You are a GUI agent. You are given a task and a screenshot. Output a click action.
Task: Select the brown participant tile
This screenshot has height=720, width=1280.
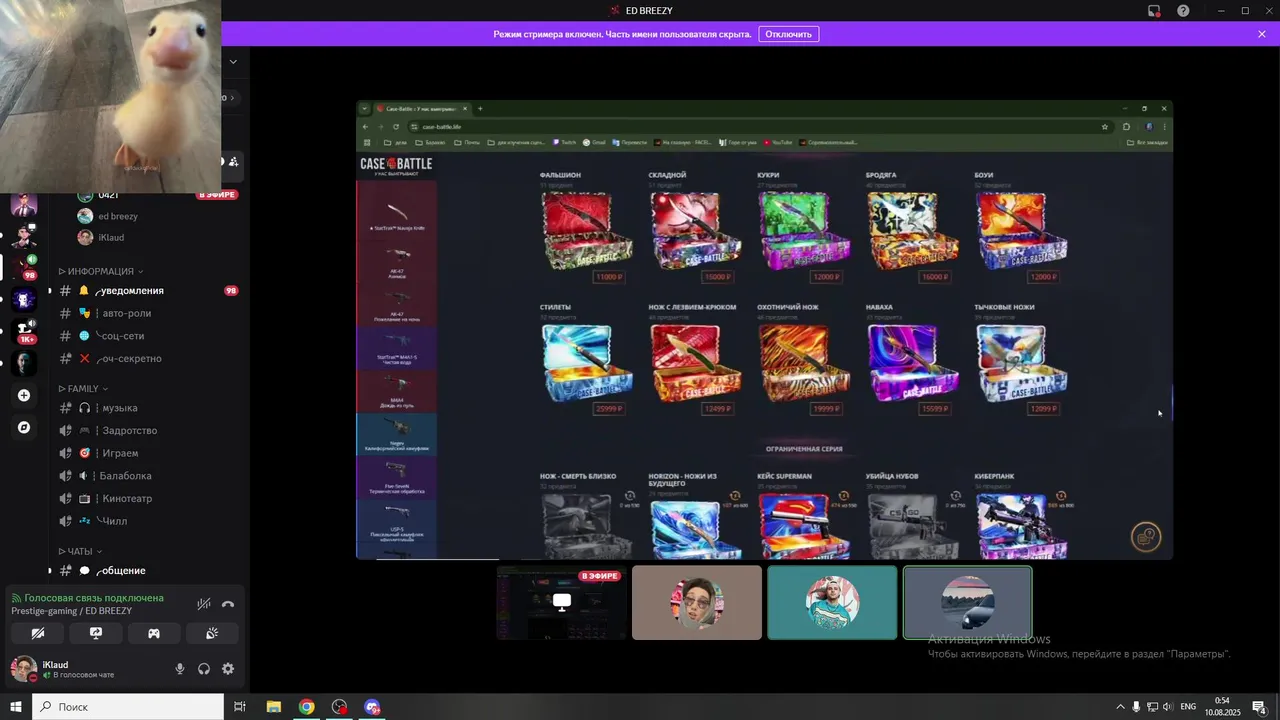coord(697,602)
